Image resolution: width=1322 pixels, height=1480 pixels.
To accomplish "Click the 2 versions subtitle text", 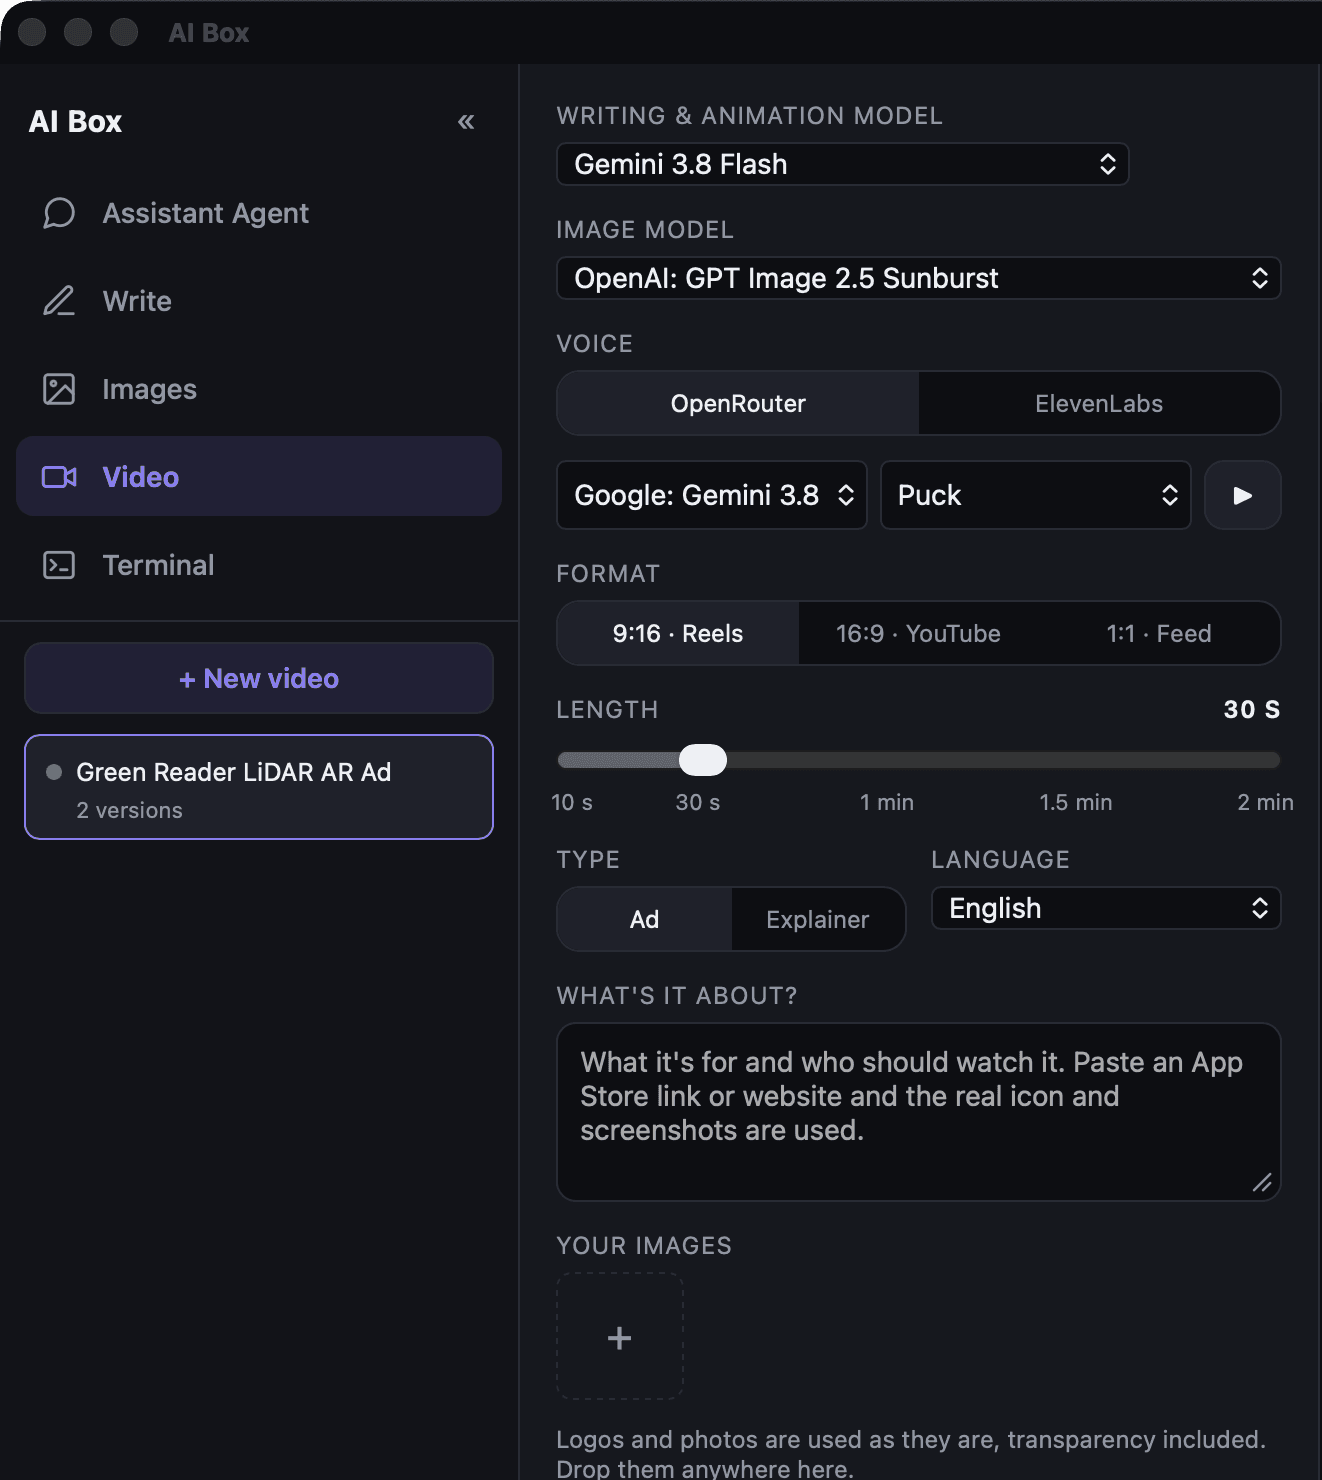I will [x=130, y=810].
